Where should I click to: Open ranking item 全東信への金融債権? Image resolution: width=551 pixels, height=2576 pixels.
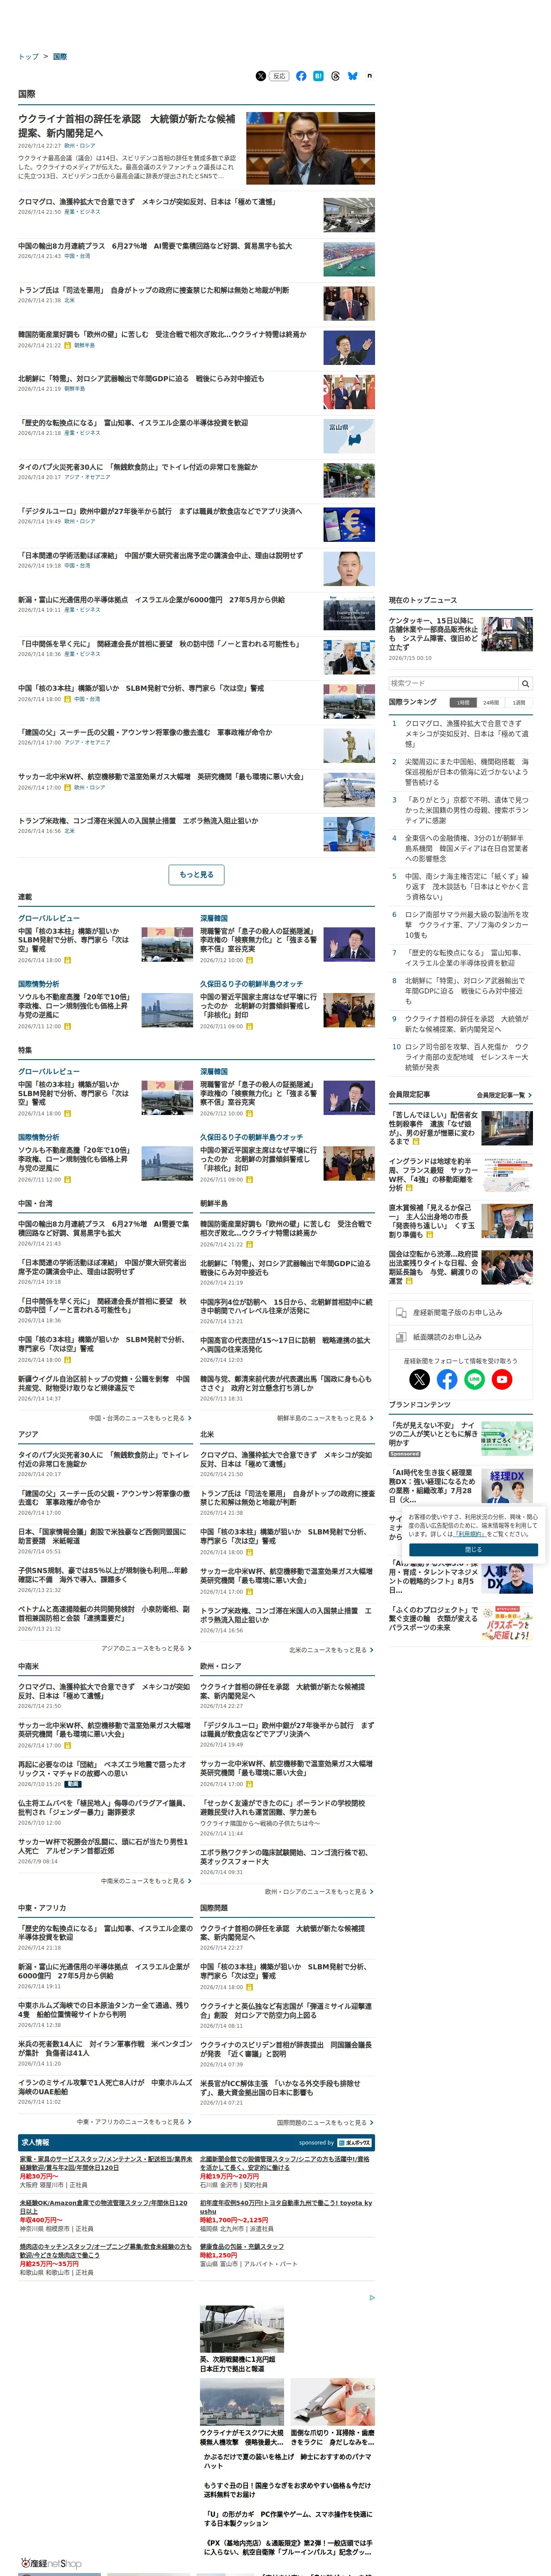466,847
